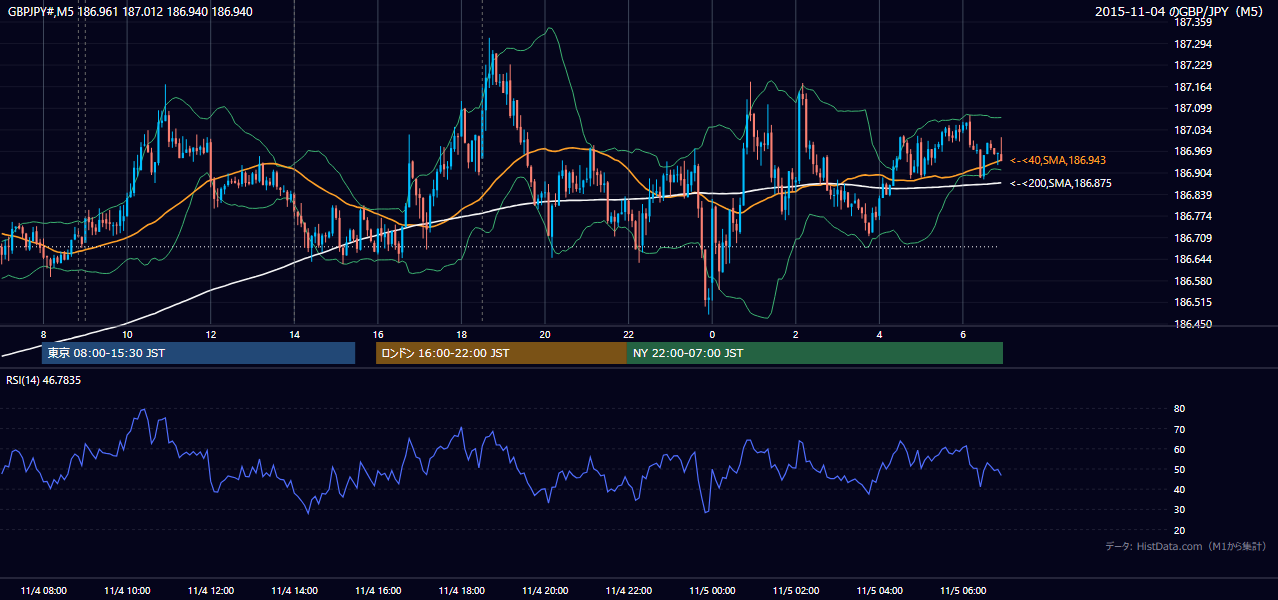The image size is (1278, 600).
Task: Click price axis value 186.580
Action: (1191, 281)
